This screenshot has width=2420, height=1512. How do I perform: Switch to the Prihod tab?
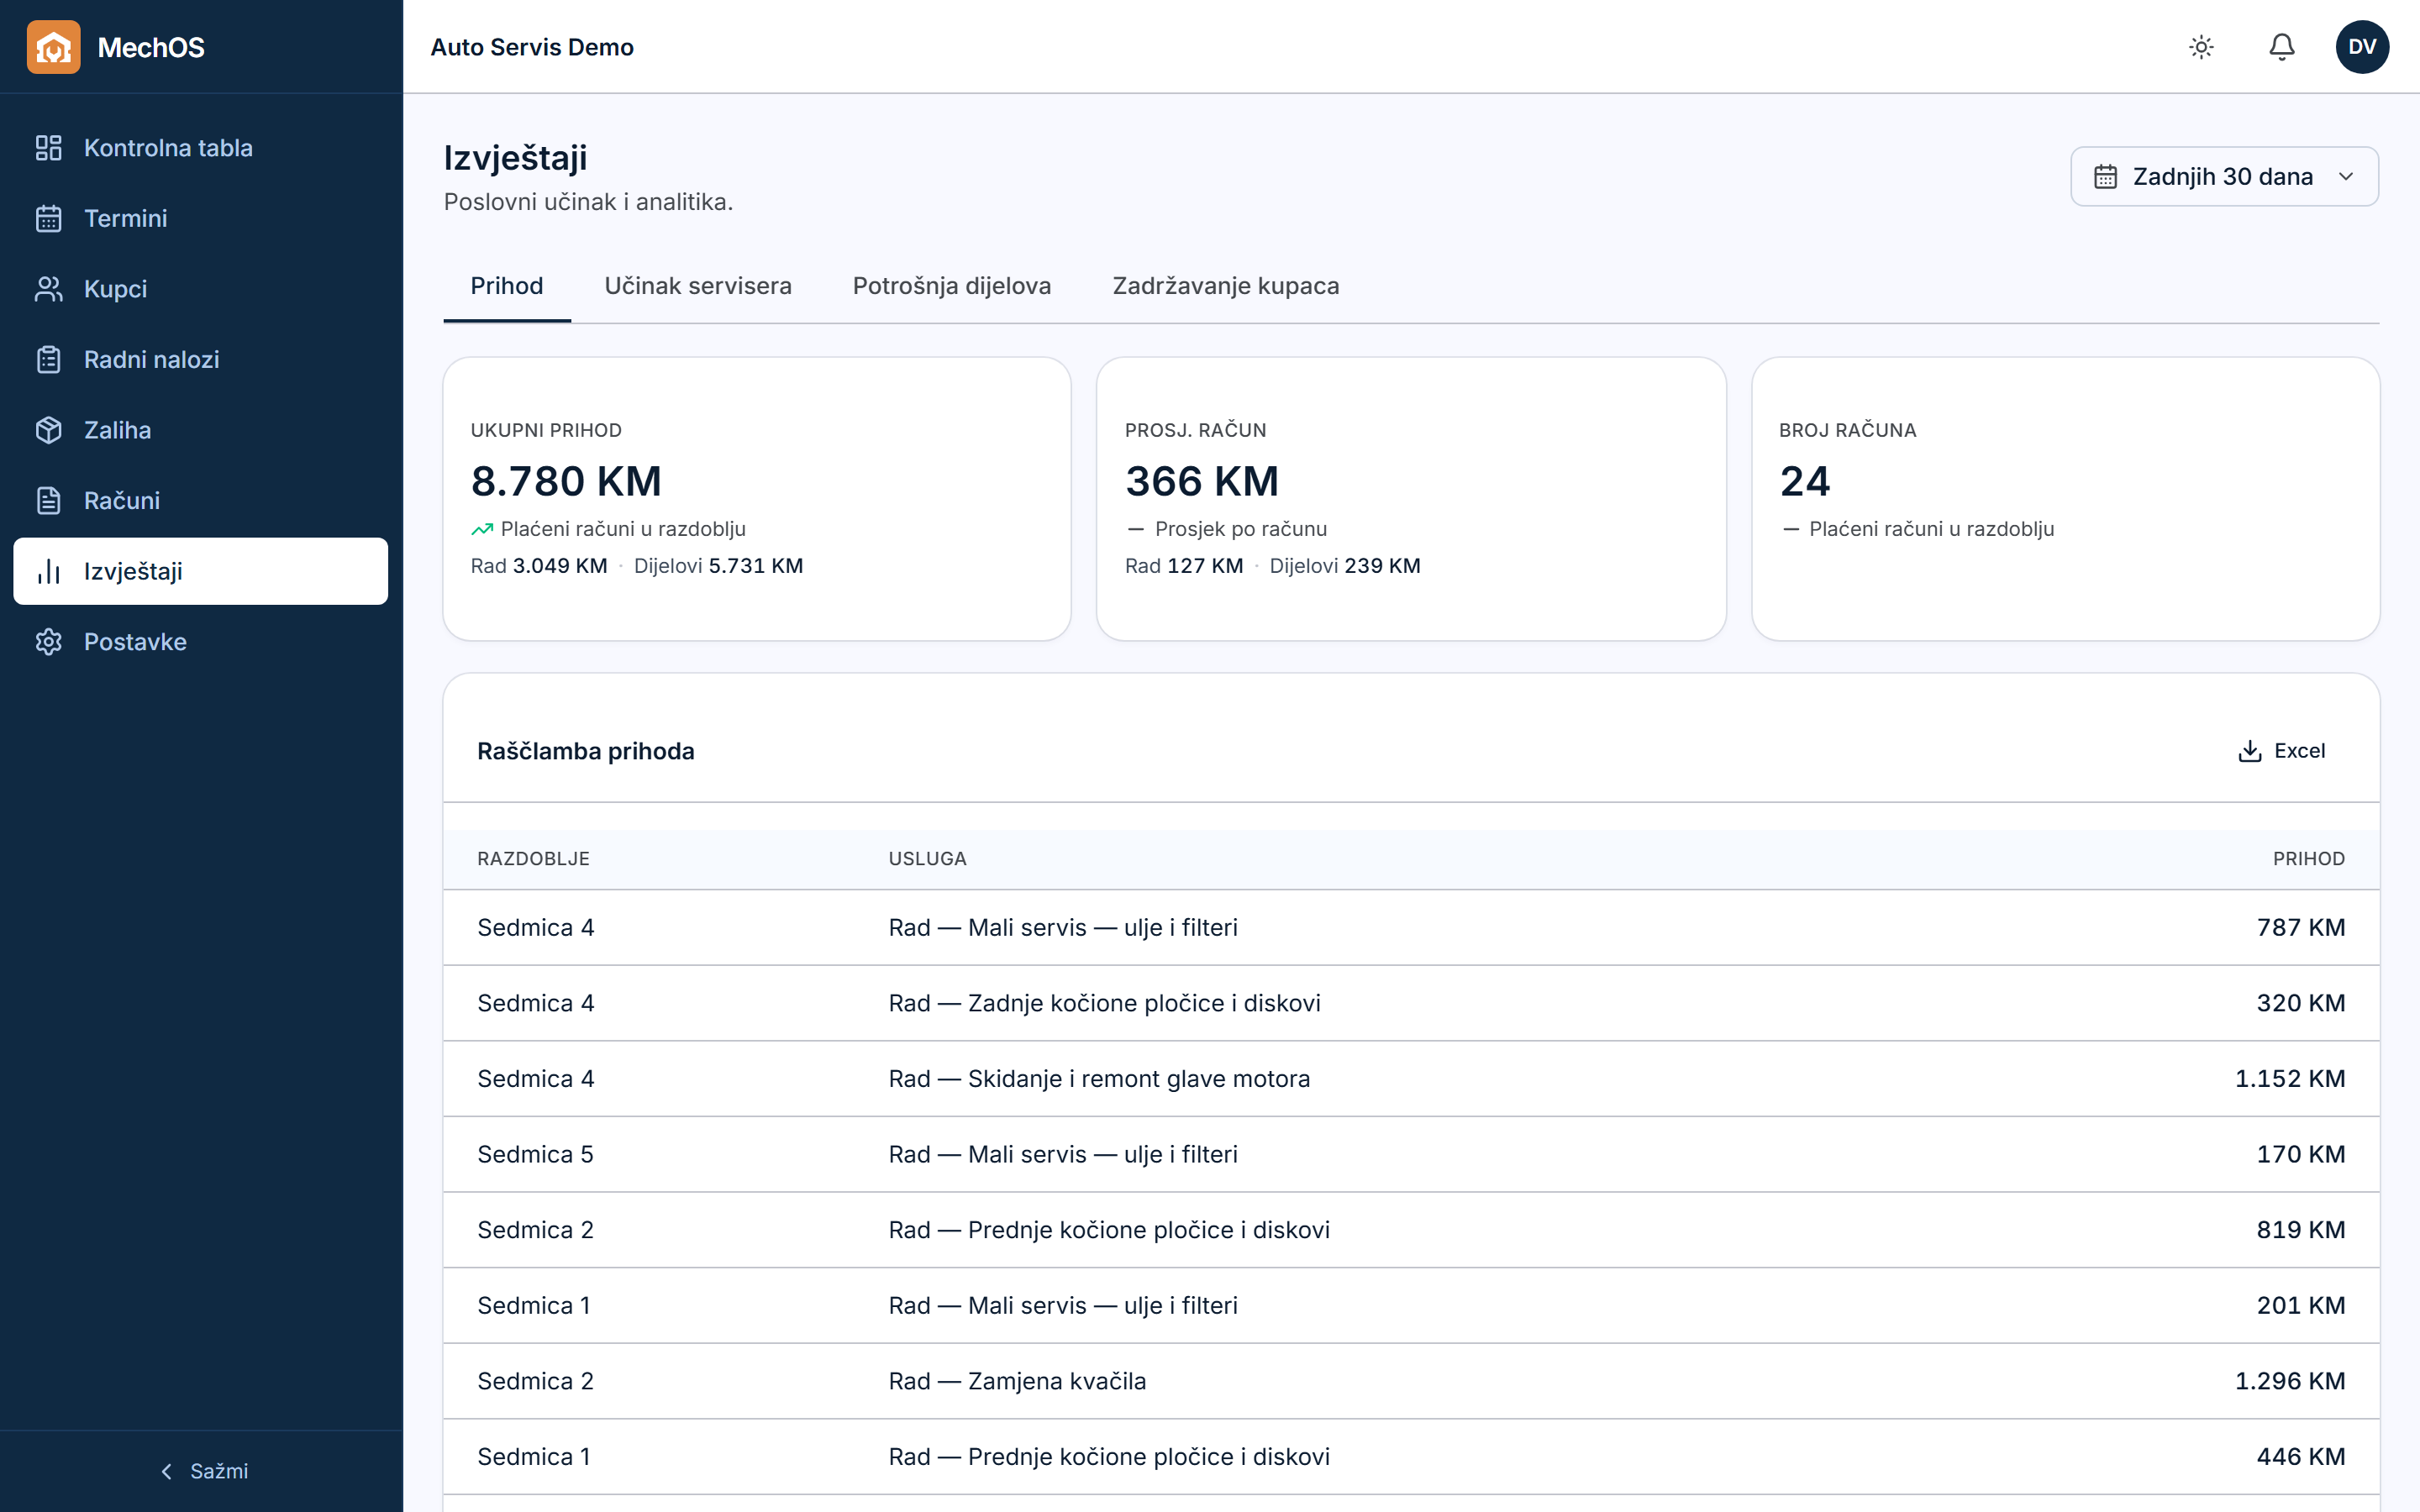coord(507,286)
